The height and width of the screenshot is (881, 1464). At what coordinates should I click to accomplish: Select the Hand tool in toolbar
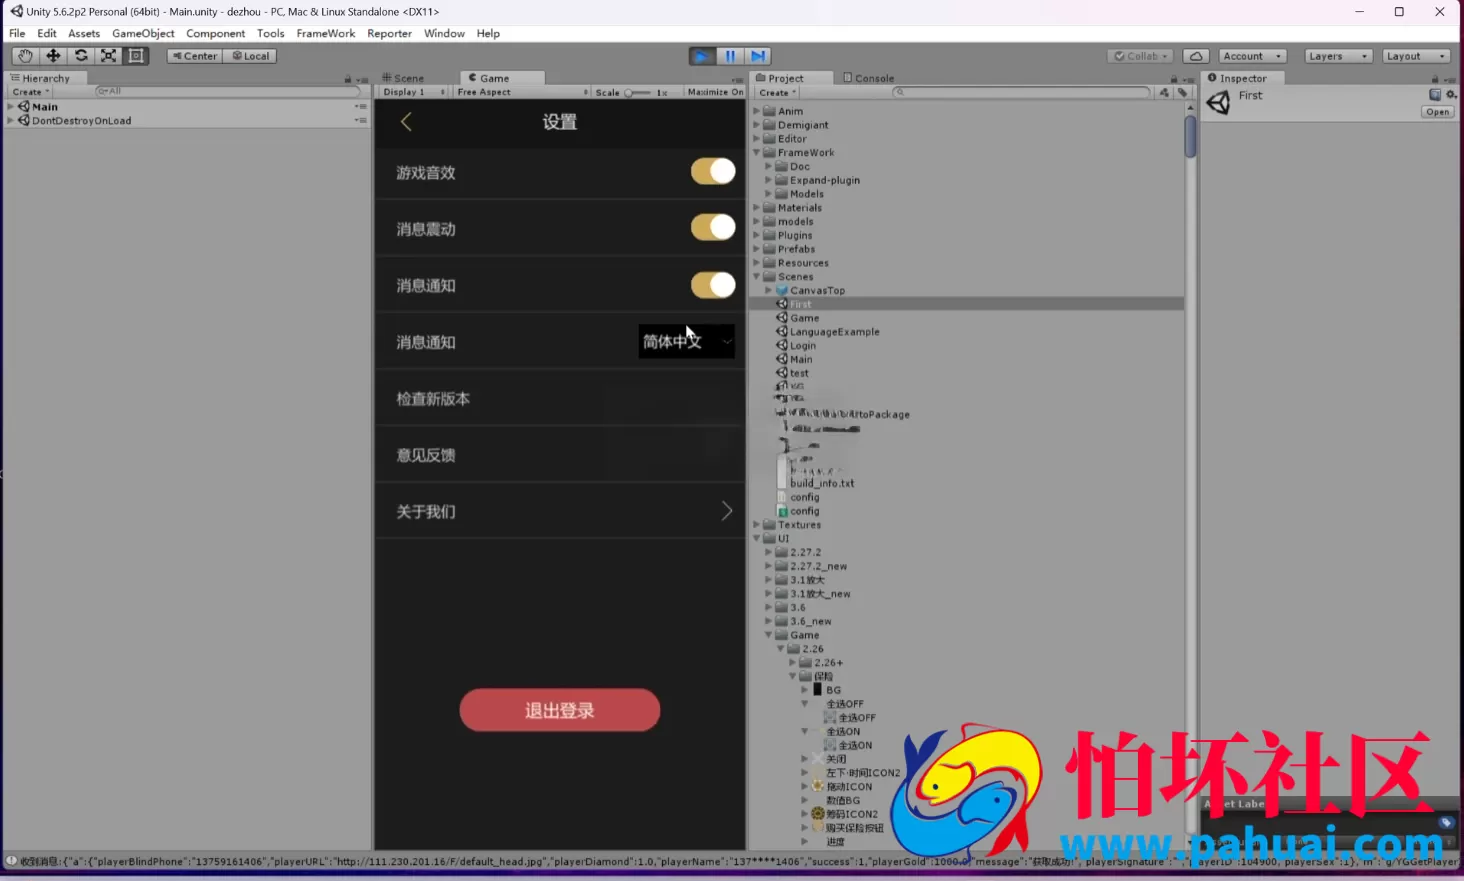click(x=25, y=56)
